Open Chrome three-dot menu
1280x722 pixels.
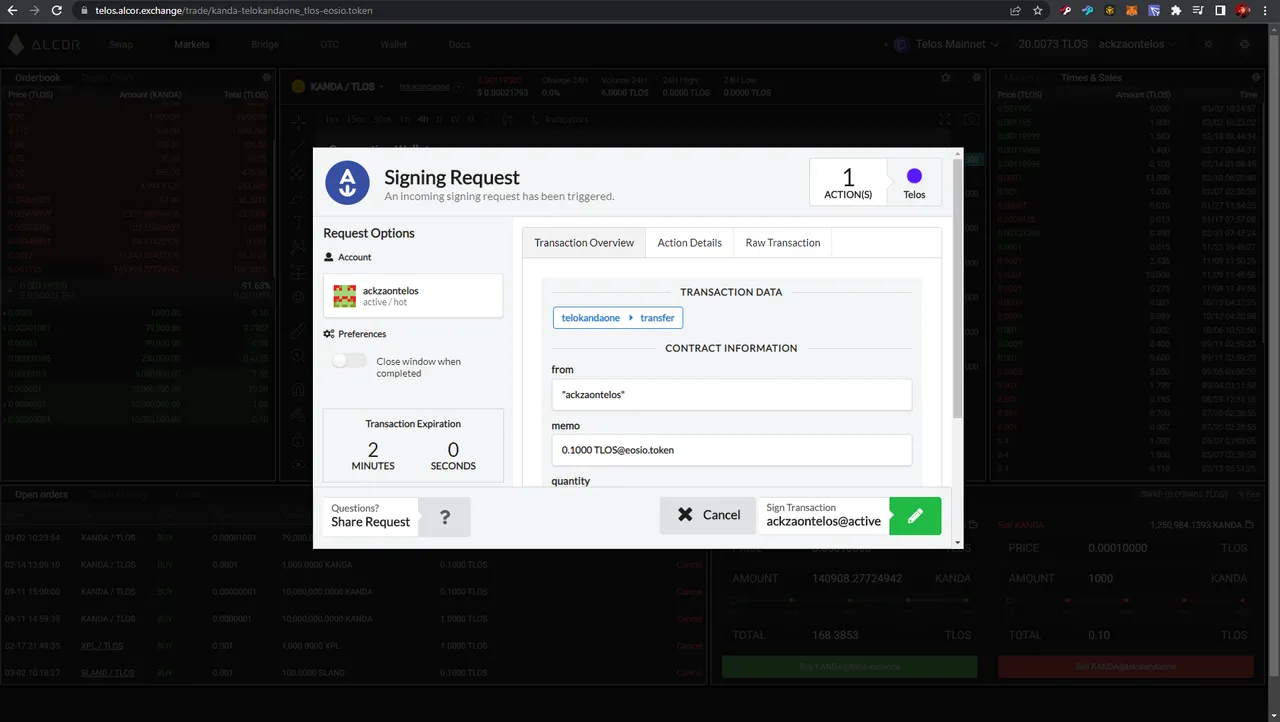[1267, 11]
